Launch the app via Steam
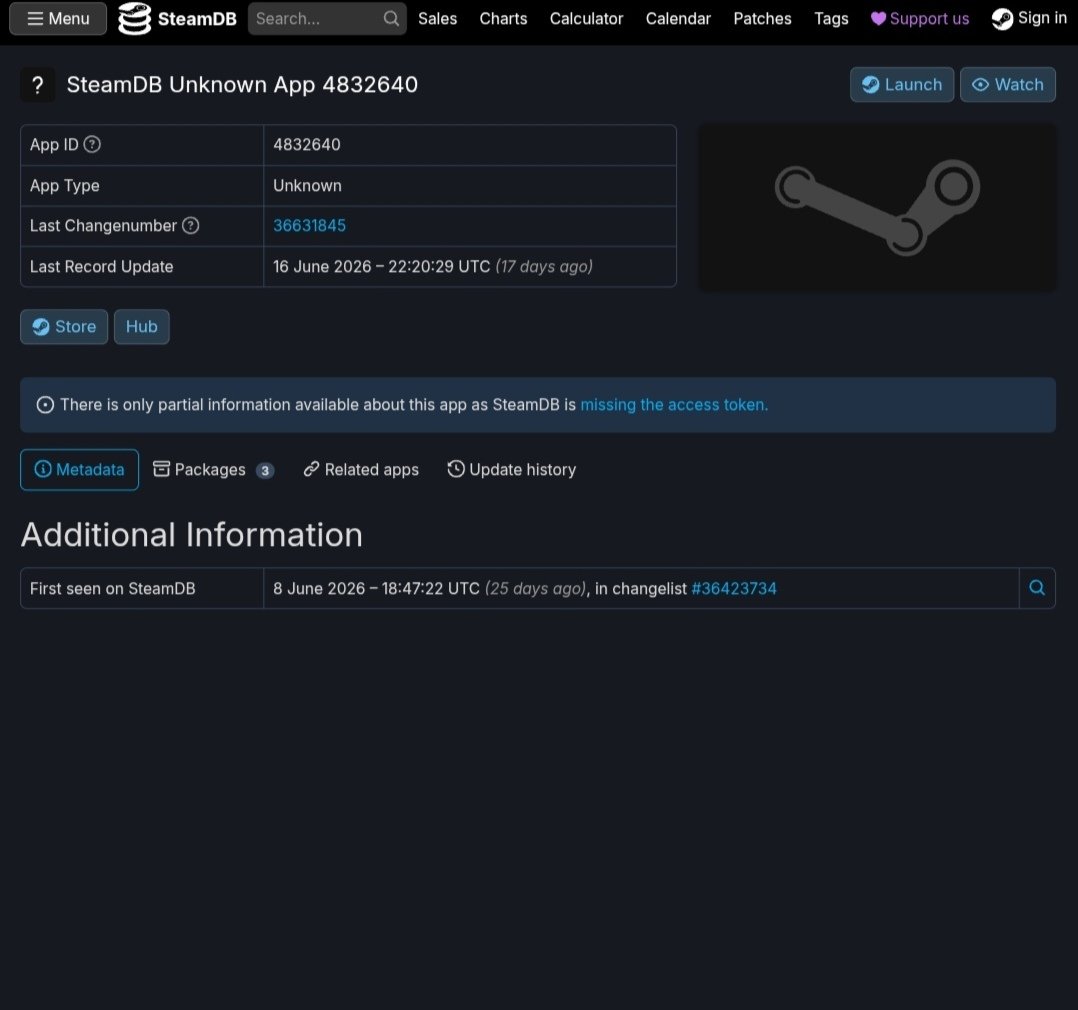The width and height of the screenshot is (1078, 1010). [x=901, y=85]
